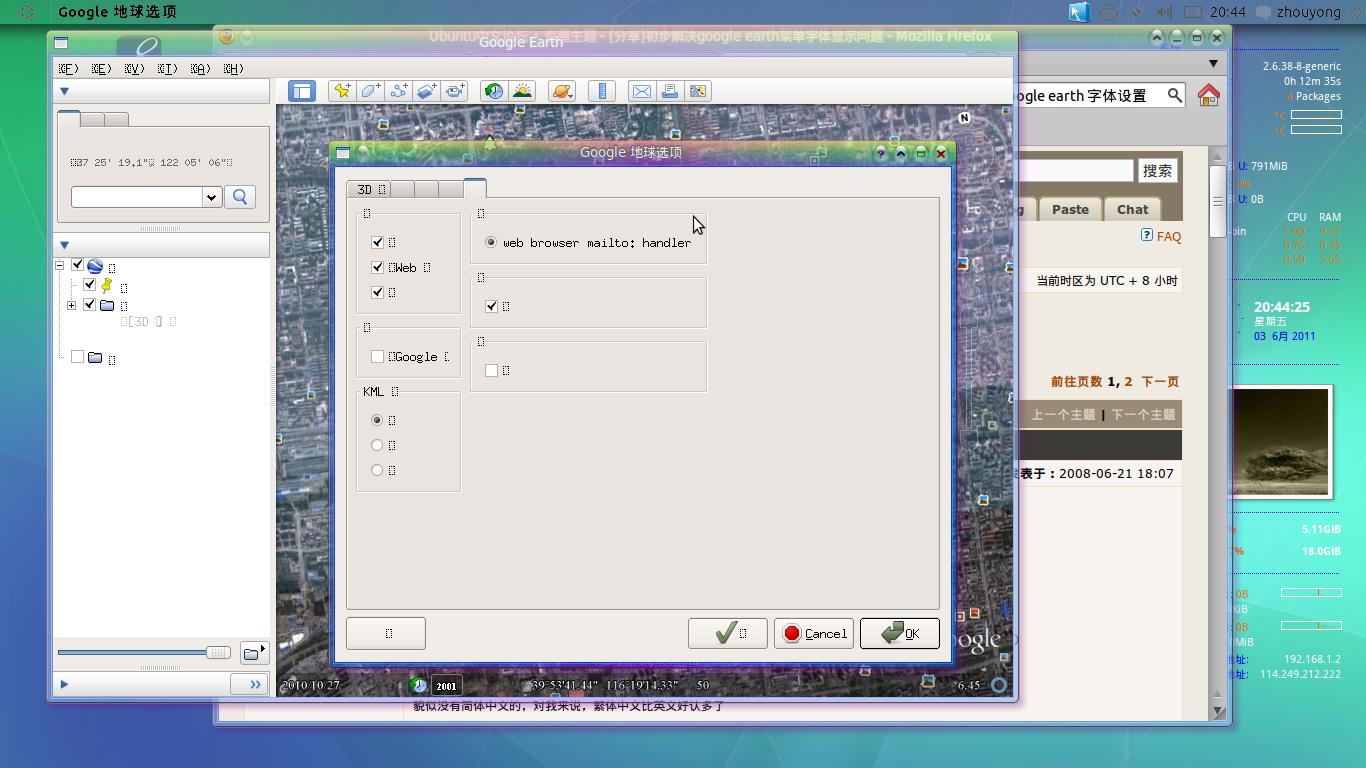Collapse the search panel with the blue triangle

64,91
